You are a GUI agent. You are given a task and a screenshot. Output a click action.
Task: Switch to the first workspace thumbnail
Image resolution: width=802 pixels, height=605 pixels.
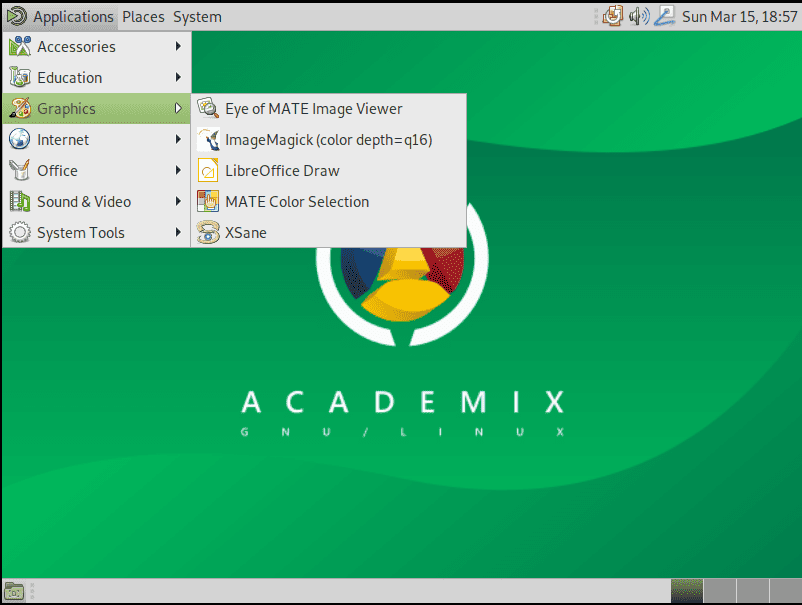(686, 591)
